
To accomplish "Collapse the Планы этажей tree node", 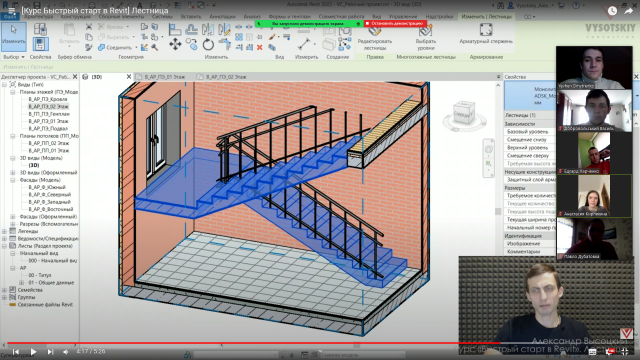I will tap(13, 92).
